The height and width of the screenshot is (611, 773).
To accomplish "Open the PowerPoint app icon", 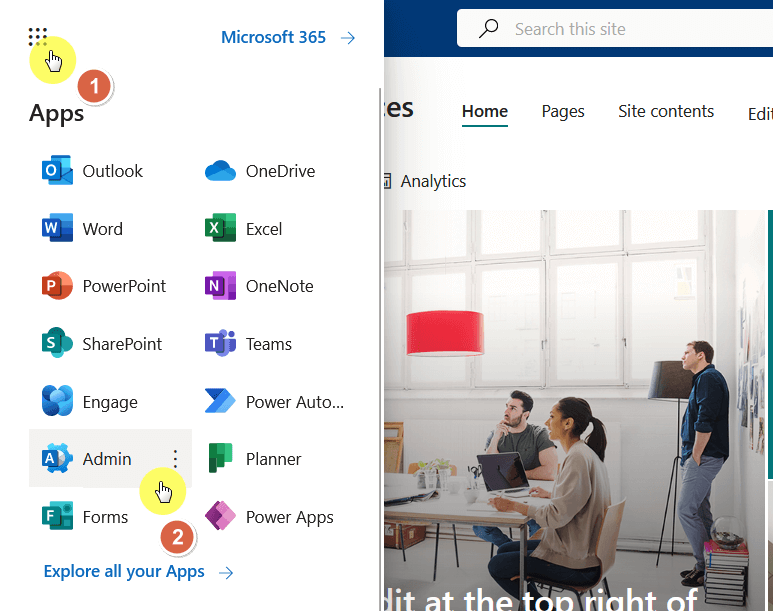I will tap(57, 286).
